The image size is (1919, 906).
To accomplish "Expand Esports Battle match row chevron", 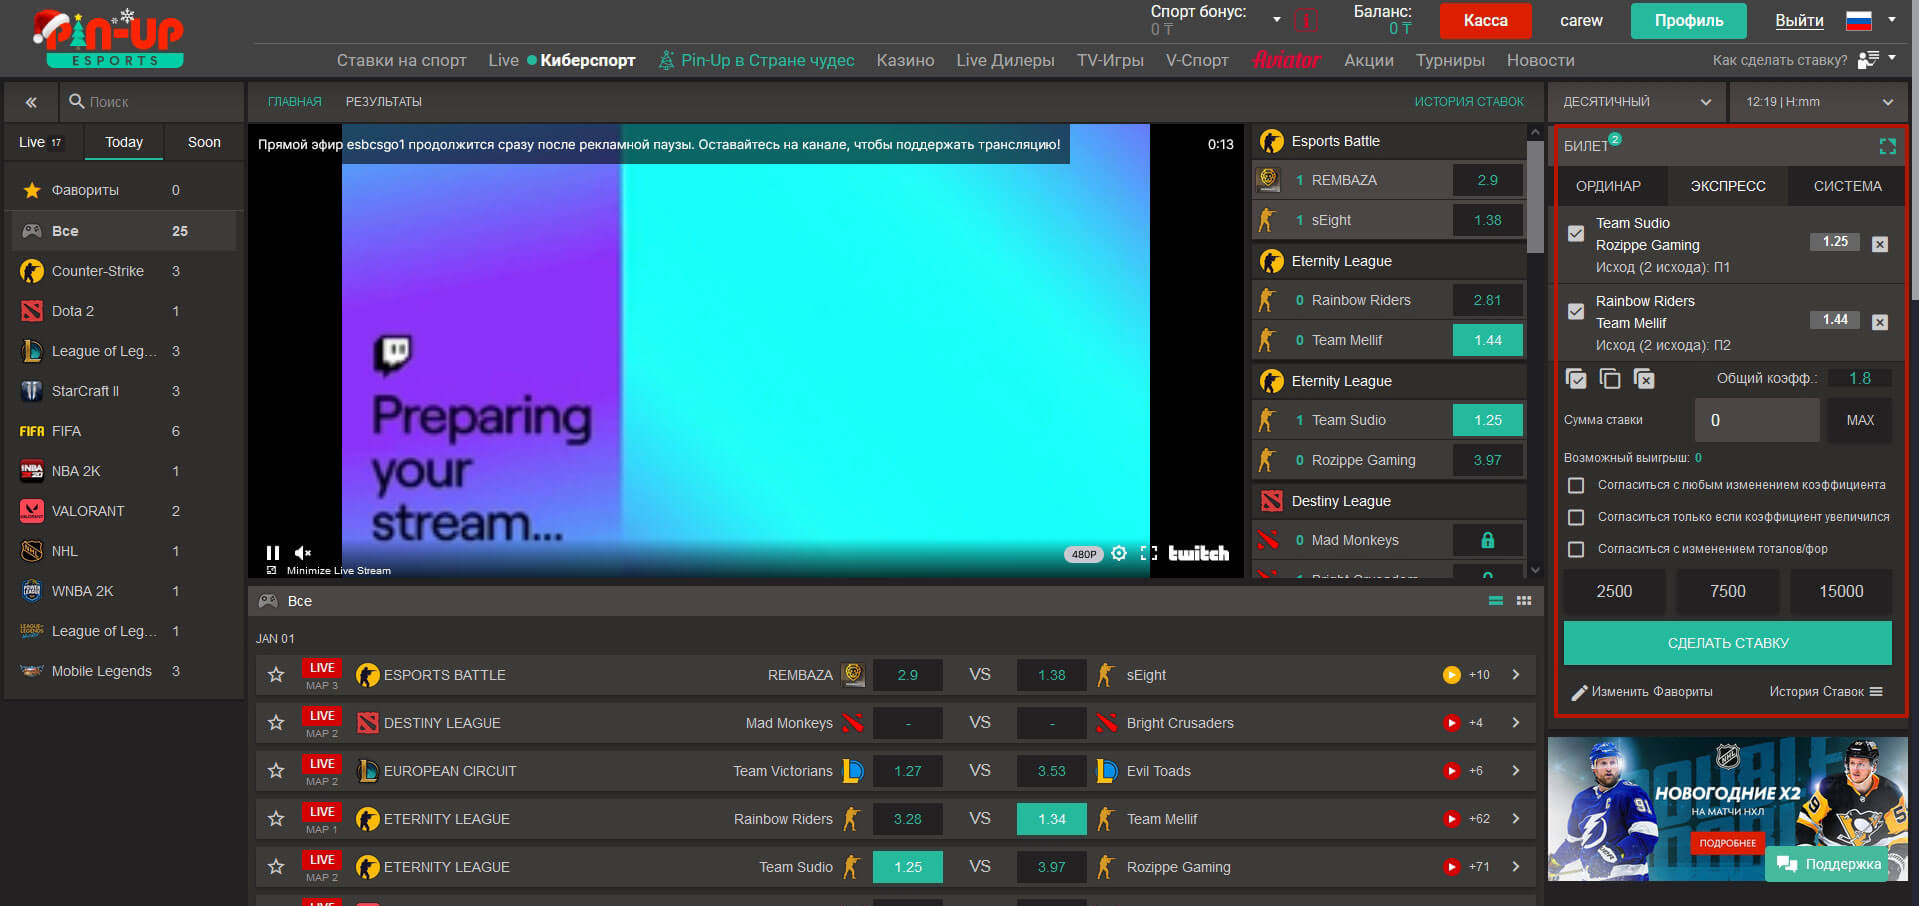I will tap(1516, 675).
